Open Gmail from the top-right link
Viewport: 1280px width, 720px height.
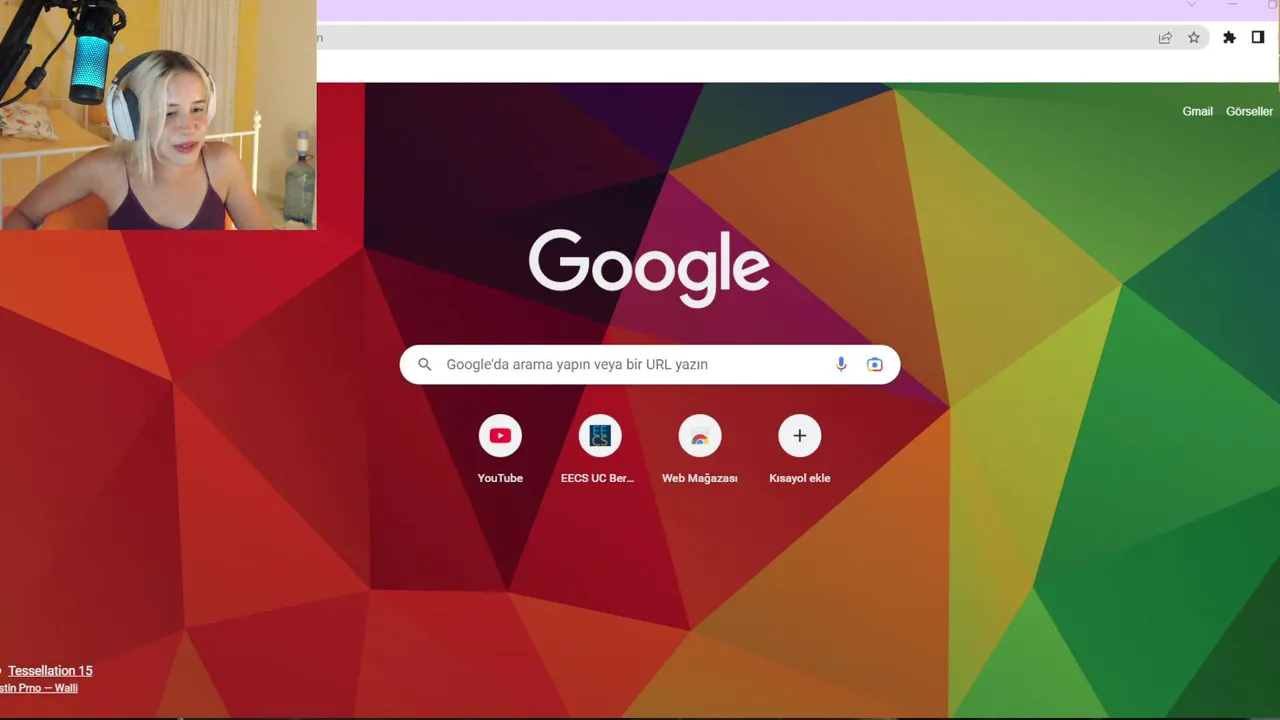[x=1197, y=111]
